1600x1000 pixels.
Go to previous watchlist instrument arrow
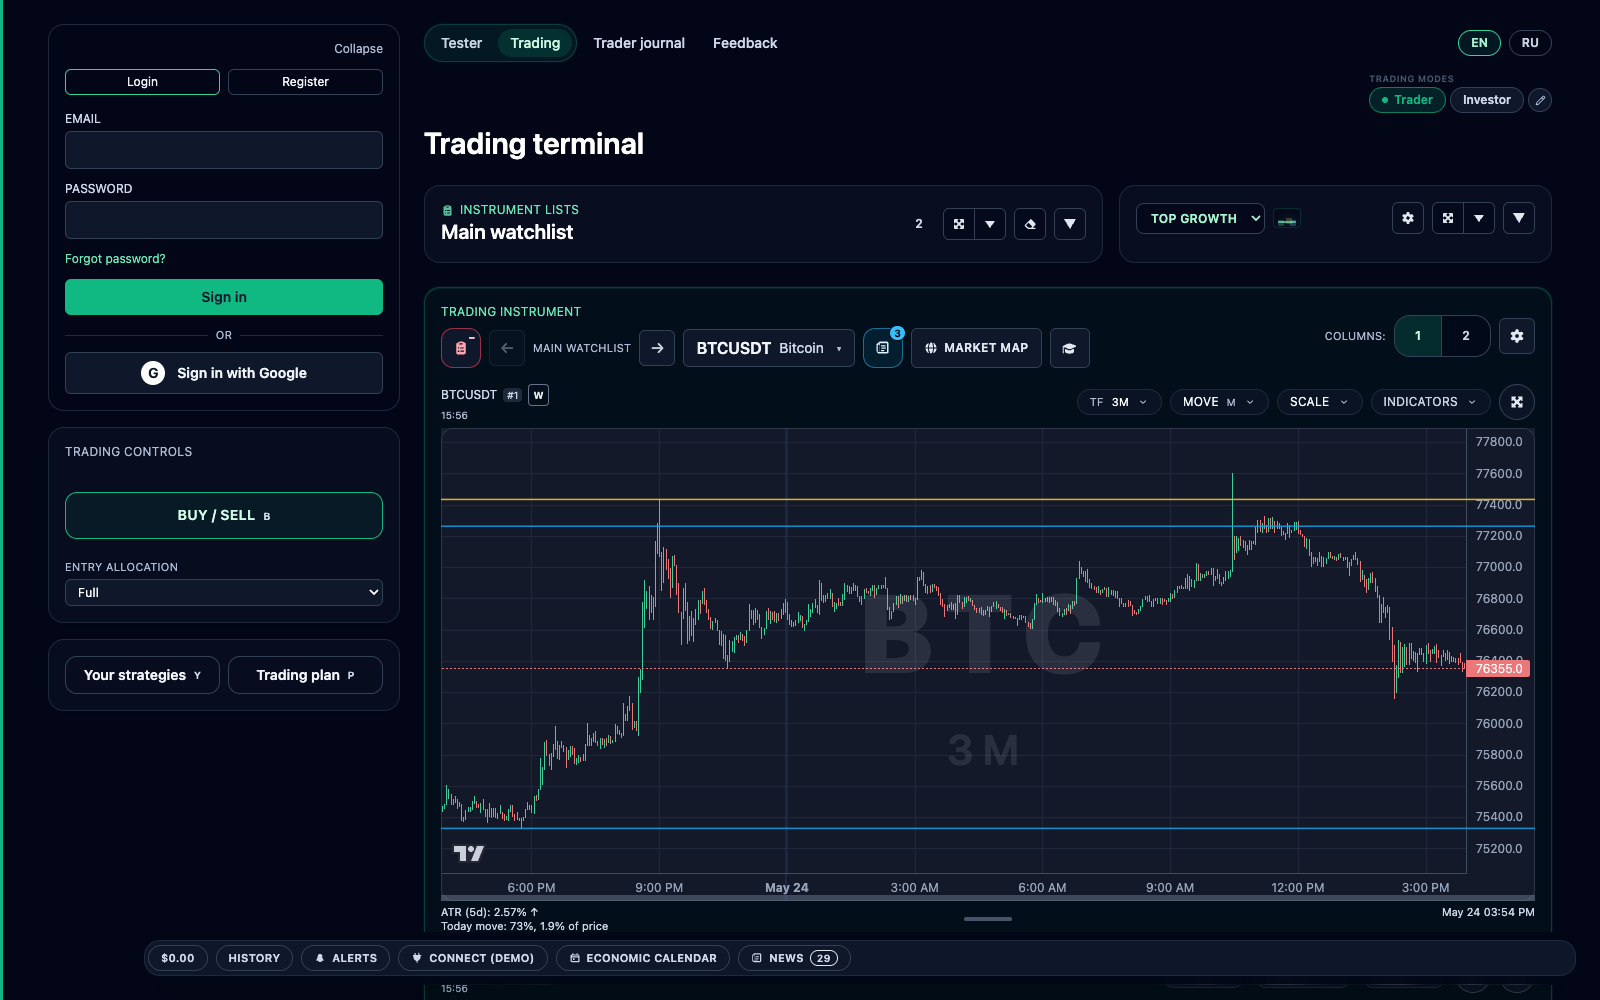pos(507,348)
